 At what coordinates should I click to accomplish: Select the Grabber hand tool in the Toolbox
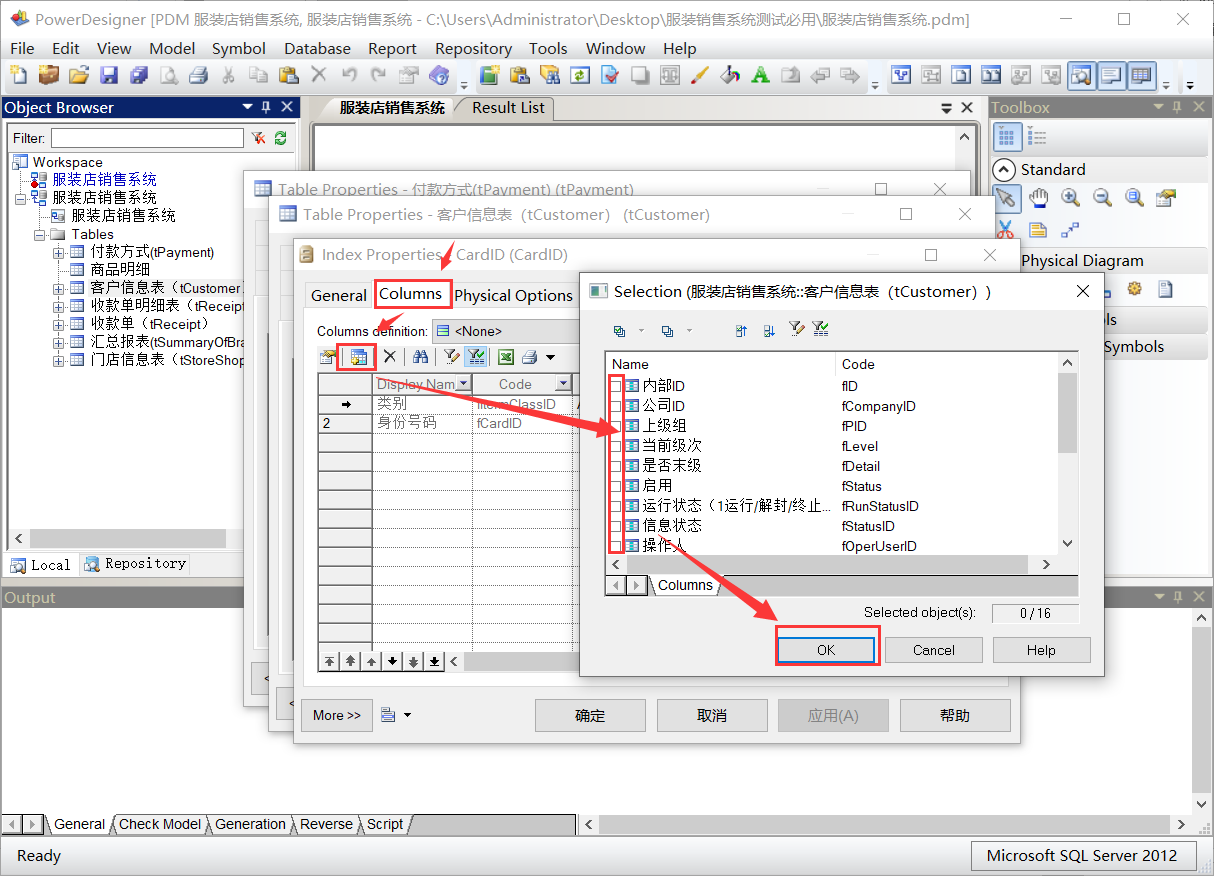point(1038,197)
